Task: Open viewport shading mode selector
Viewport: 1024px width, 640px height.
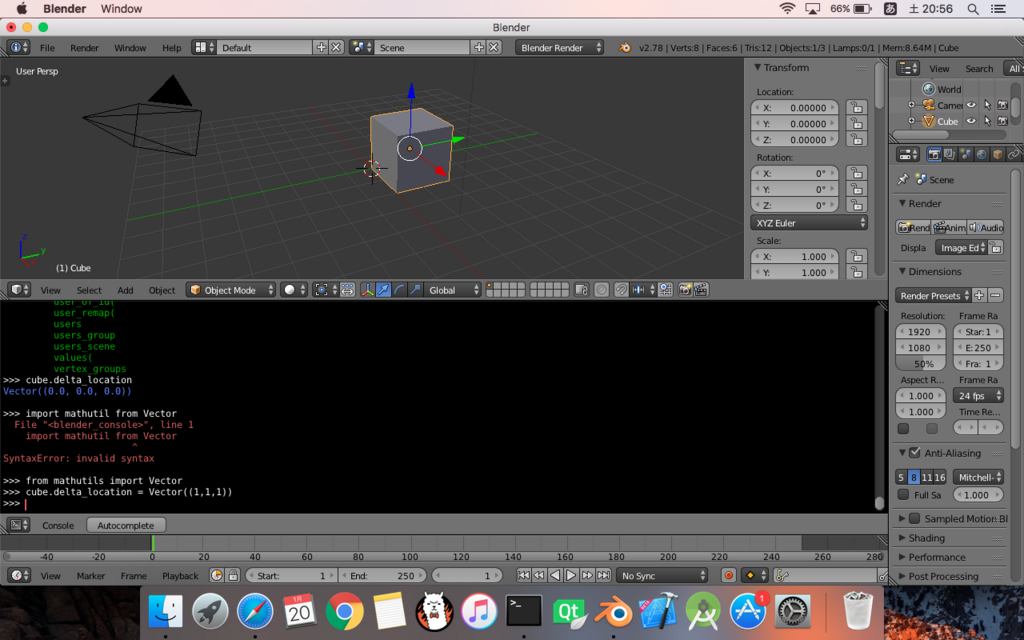Action: pyautogui.click(x=294, y=290)
